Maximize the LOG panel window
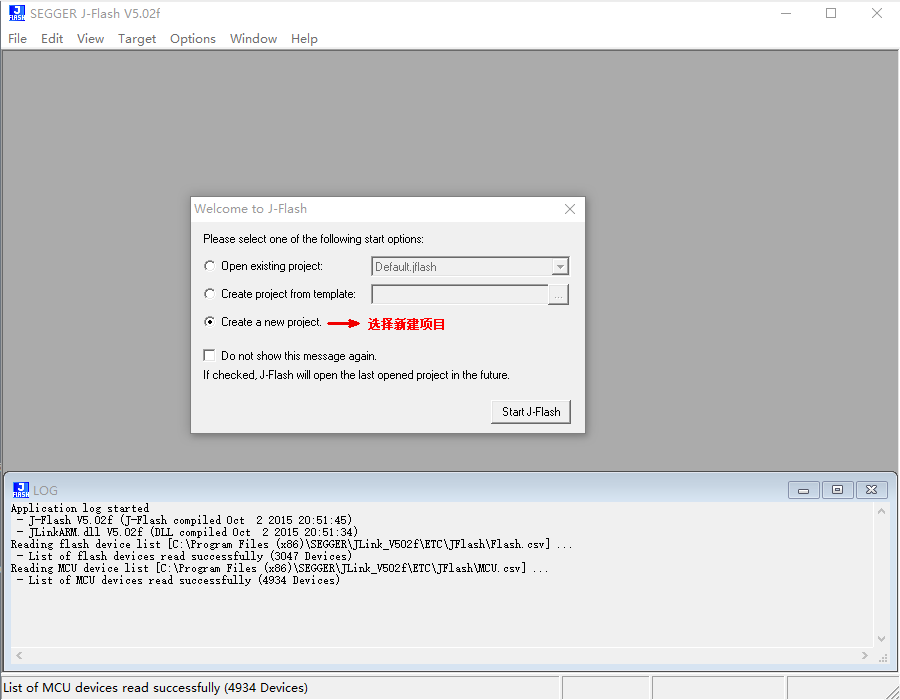 837,490
